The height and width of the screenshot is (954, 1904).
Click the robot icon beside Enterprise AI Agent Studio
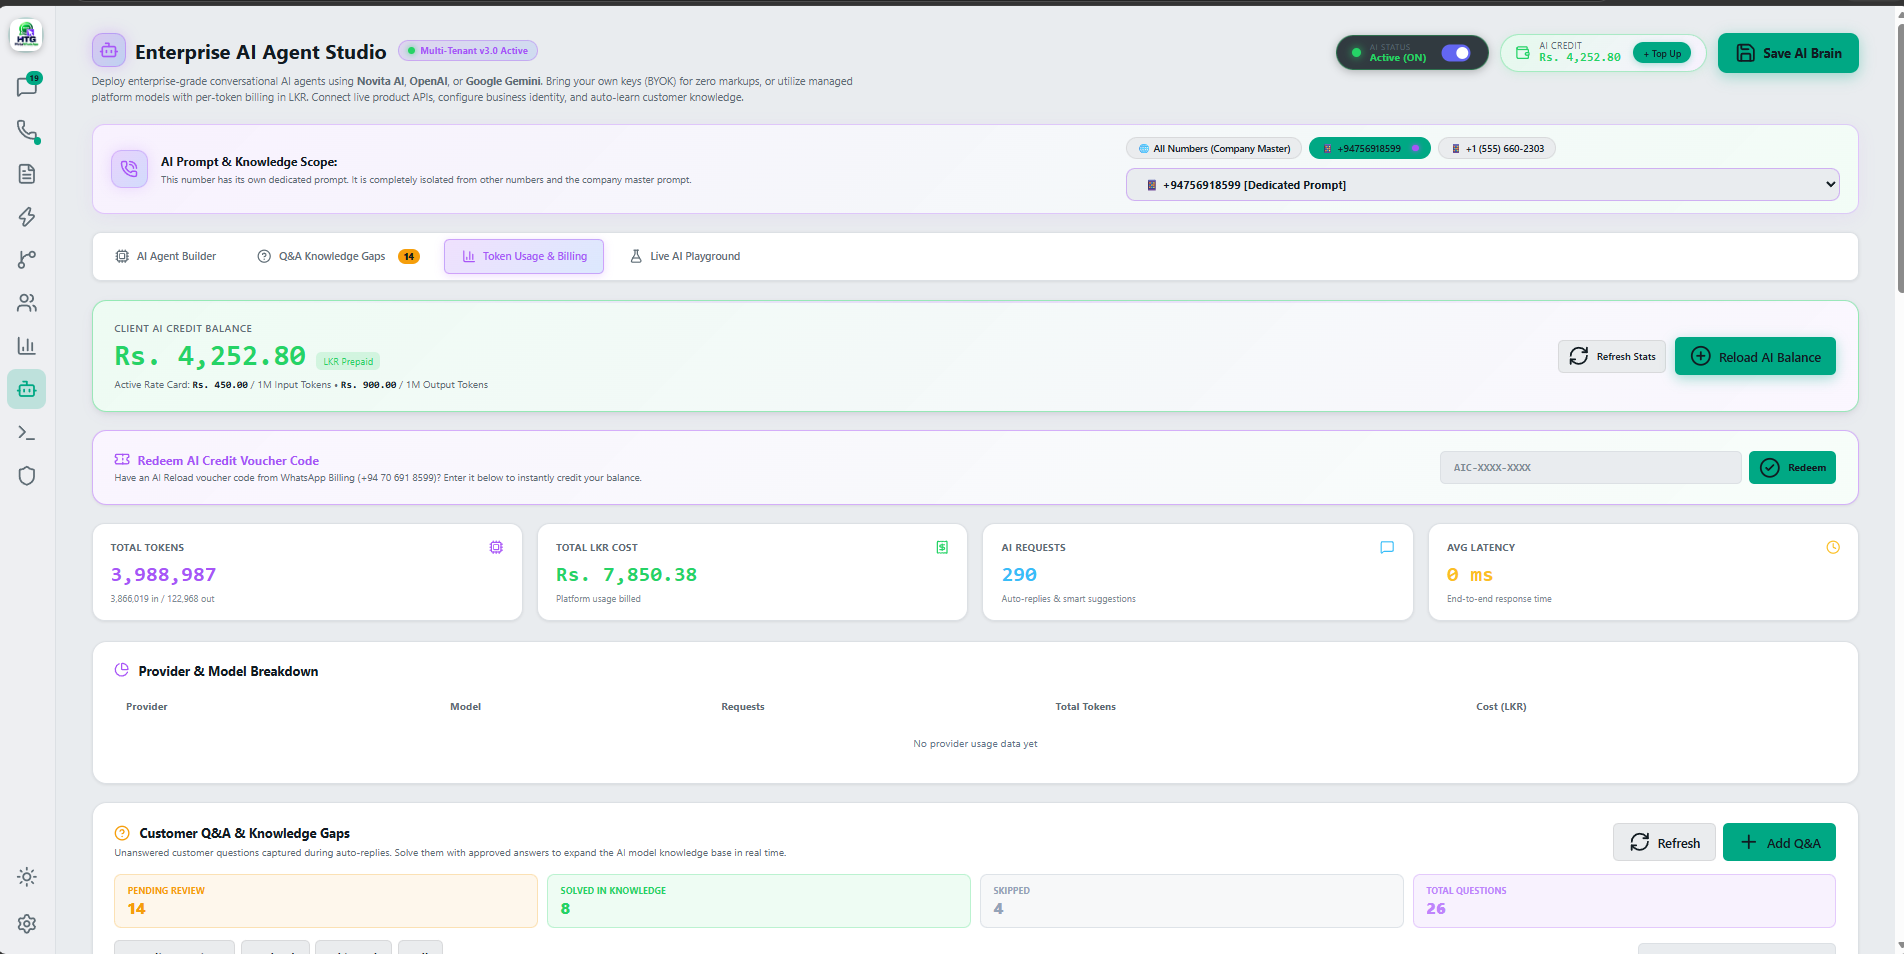tap(109, 50)
